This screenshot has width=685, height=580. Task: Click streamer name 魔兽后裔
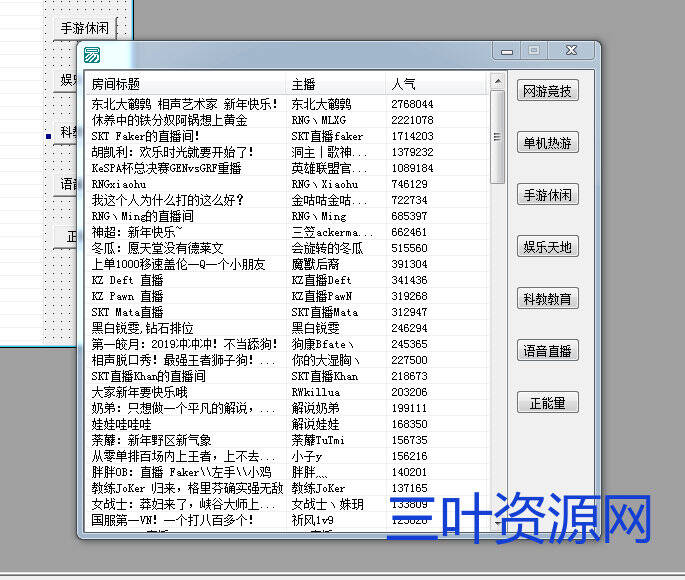point(315,264)
